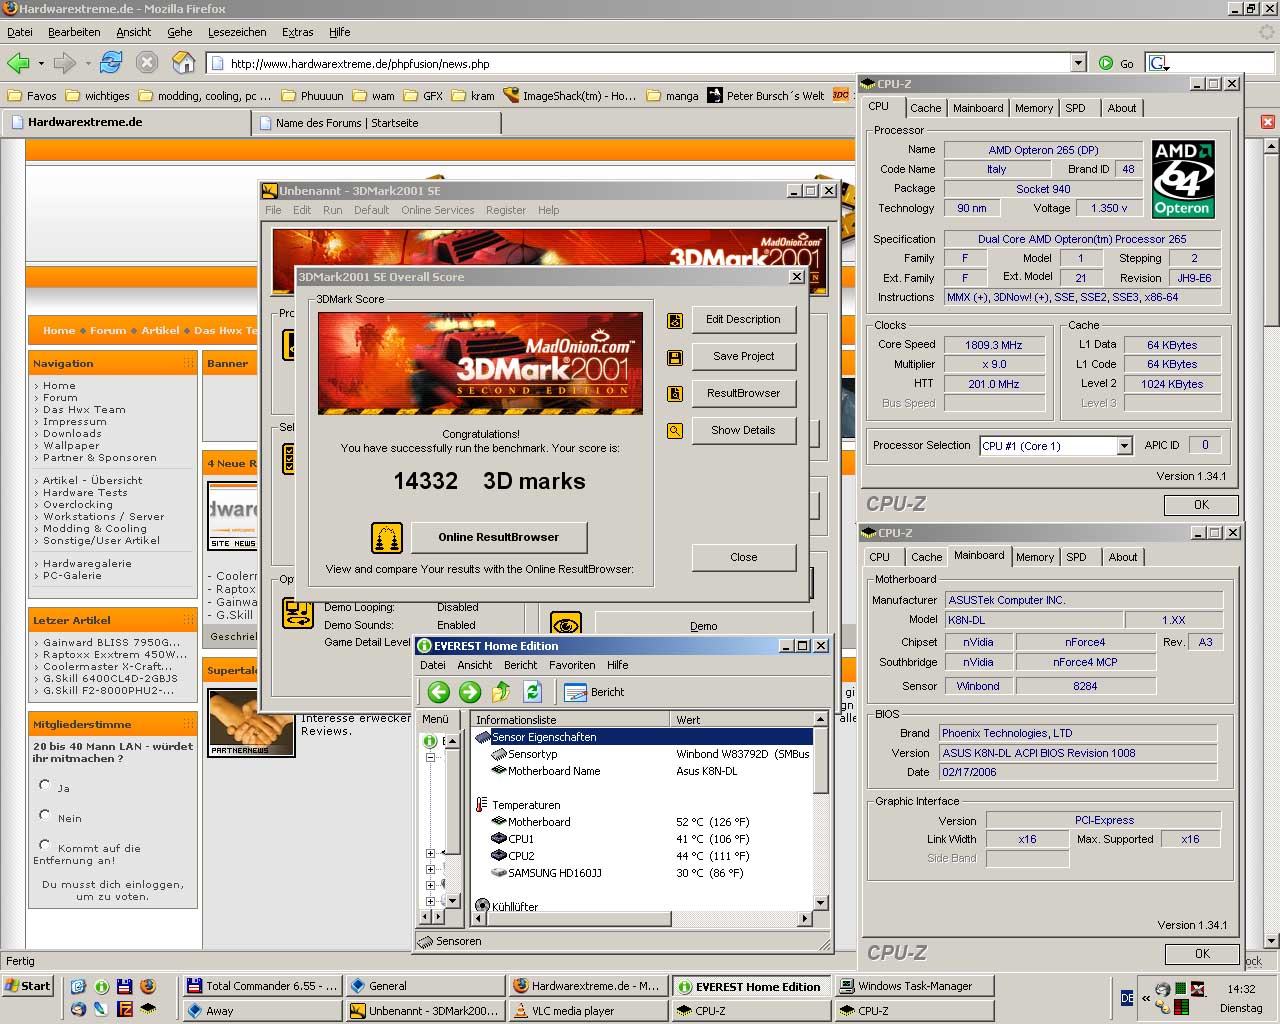Viewport: 1280px width, 1024px height.
Task: Go back with Firefox's green back arrow
Action: (x=18, y=63)
